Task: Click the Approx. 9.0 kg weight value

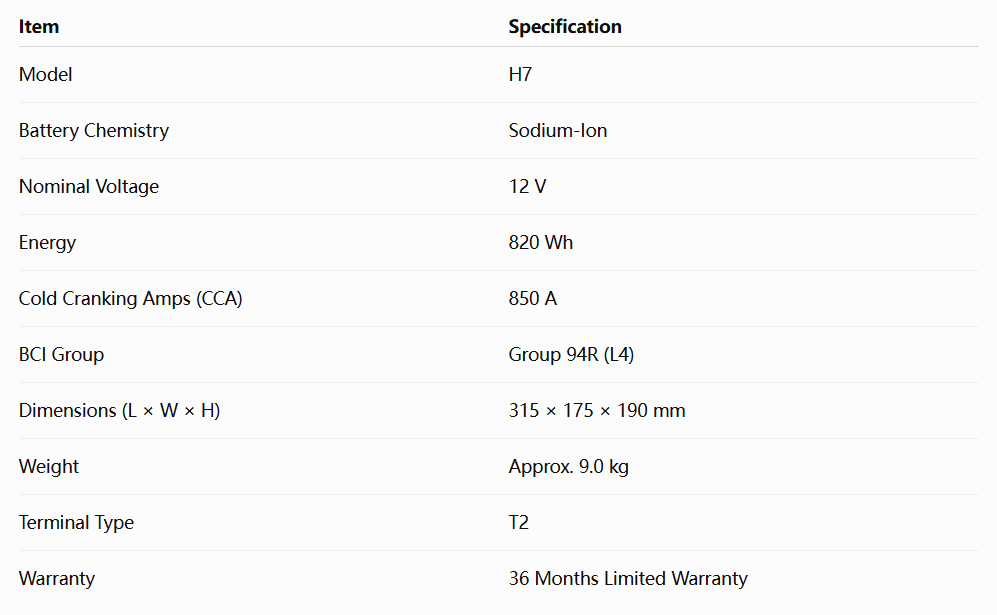Action: coord(568,466)
